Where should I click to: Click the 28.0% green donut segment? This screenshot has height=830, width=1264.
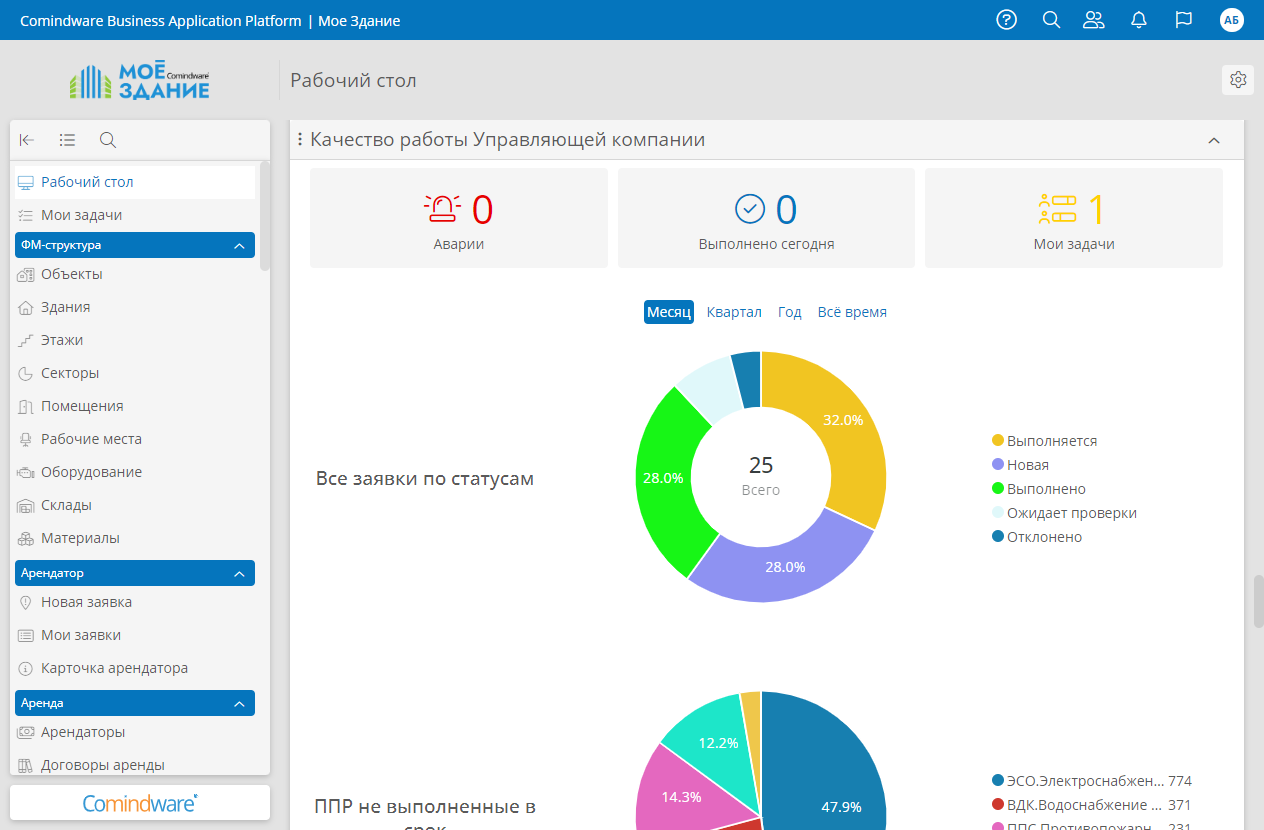(663, 478)
